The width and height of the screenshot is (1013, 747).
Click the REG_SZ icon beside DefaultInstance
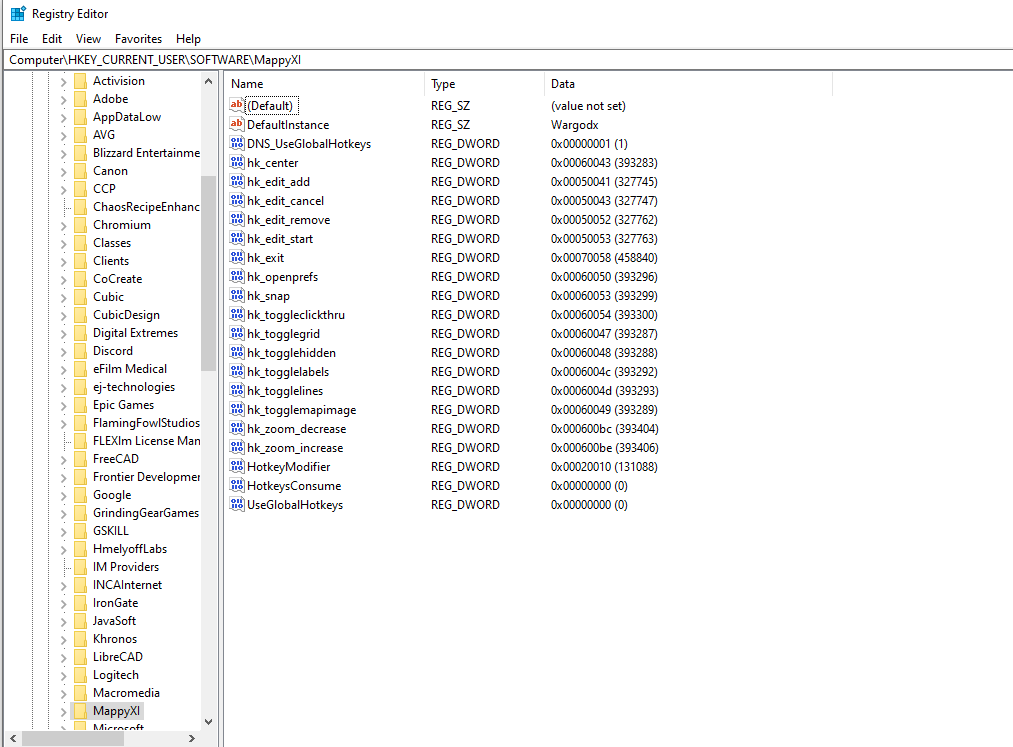237,124
